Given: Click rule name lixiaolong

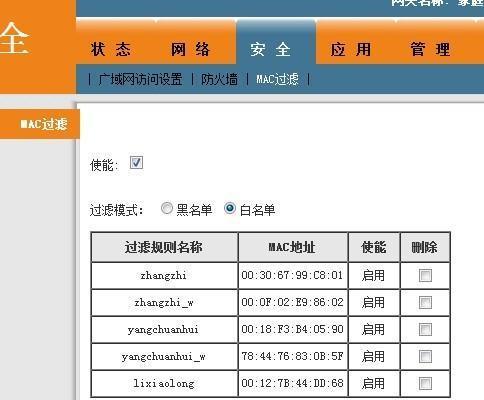Looking at the screenshot, I should tap(164, 383).
